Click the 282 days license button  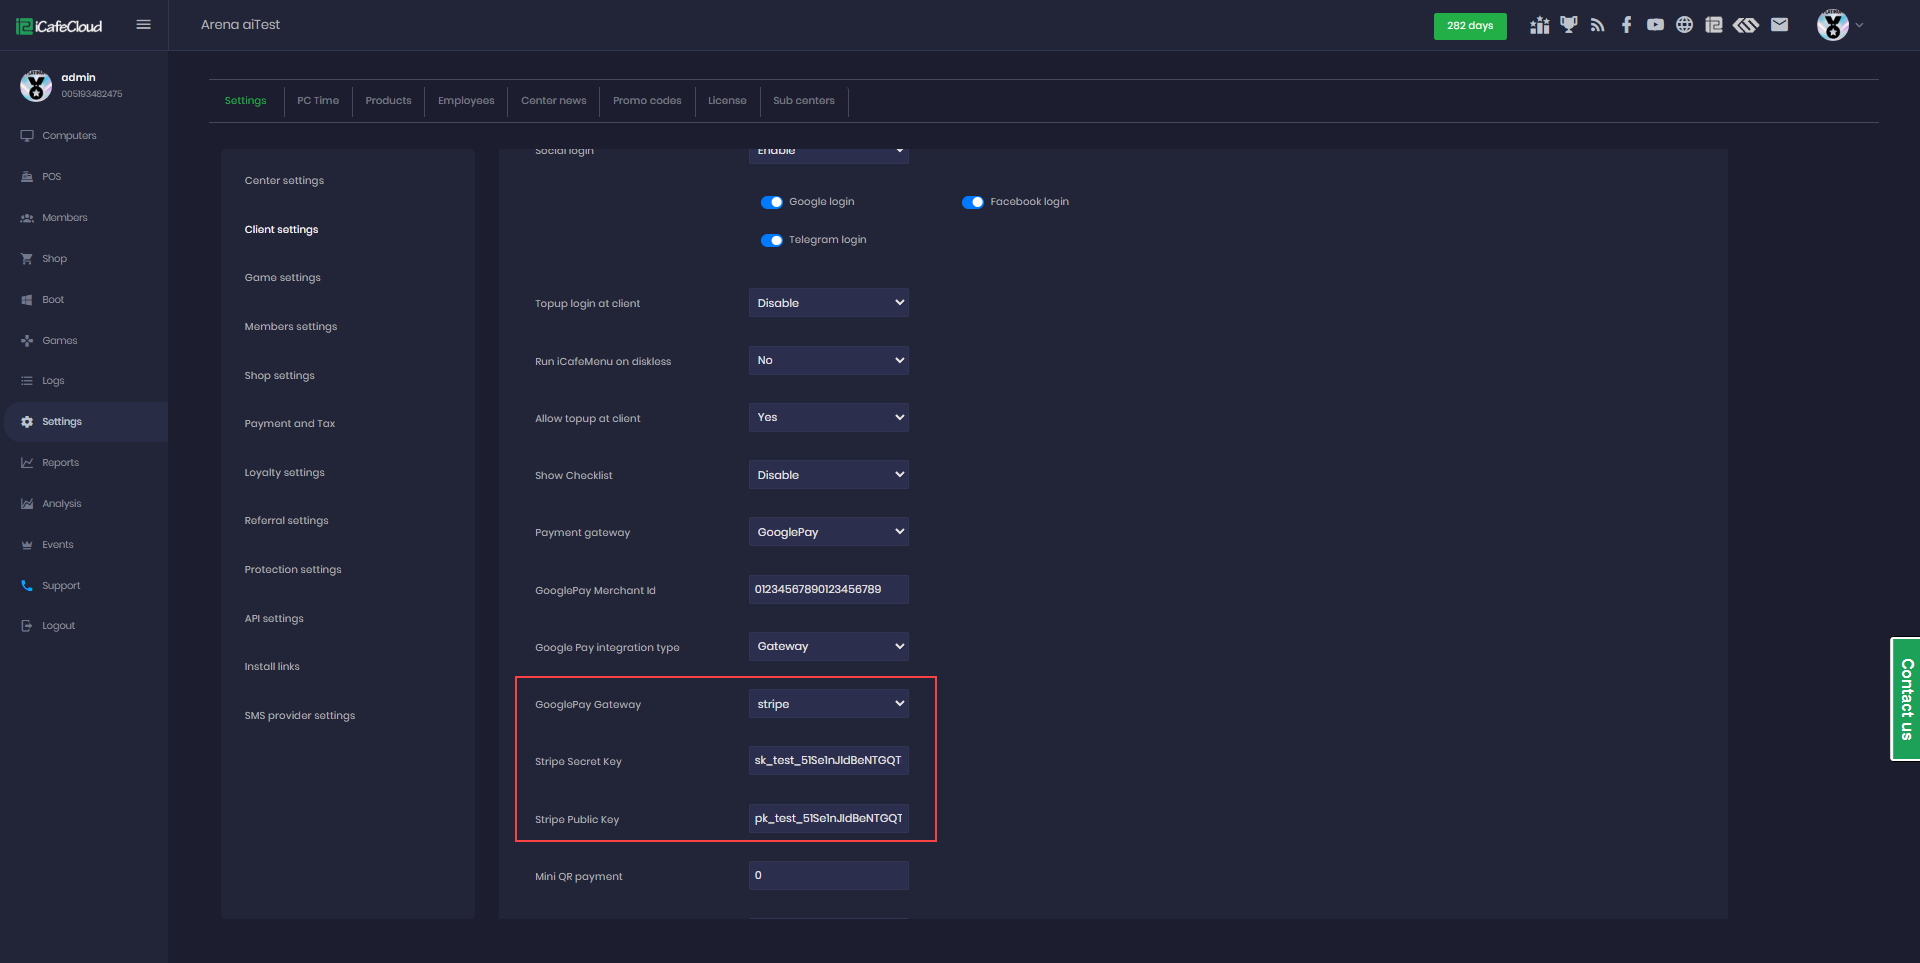coord(1469,26)
